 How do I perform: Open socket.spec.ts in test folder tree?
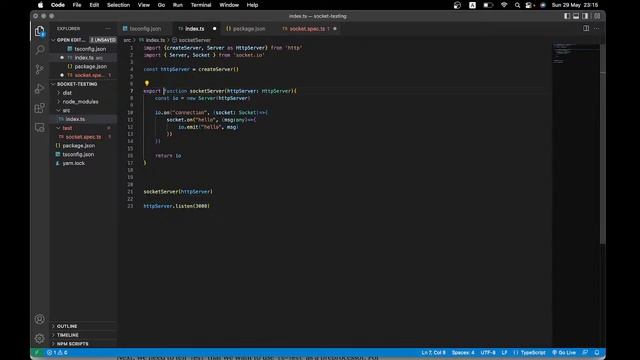point(83,137)
